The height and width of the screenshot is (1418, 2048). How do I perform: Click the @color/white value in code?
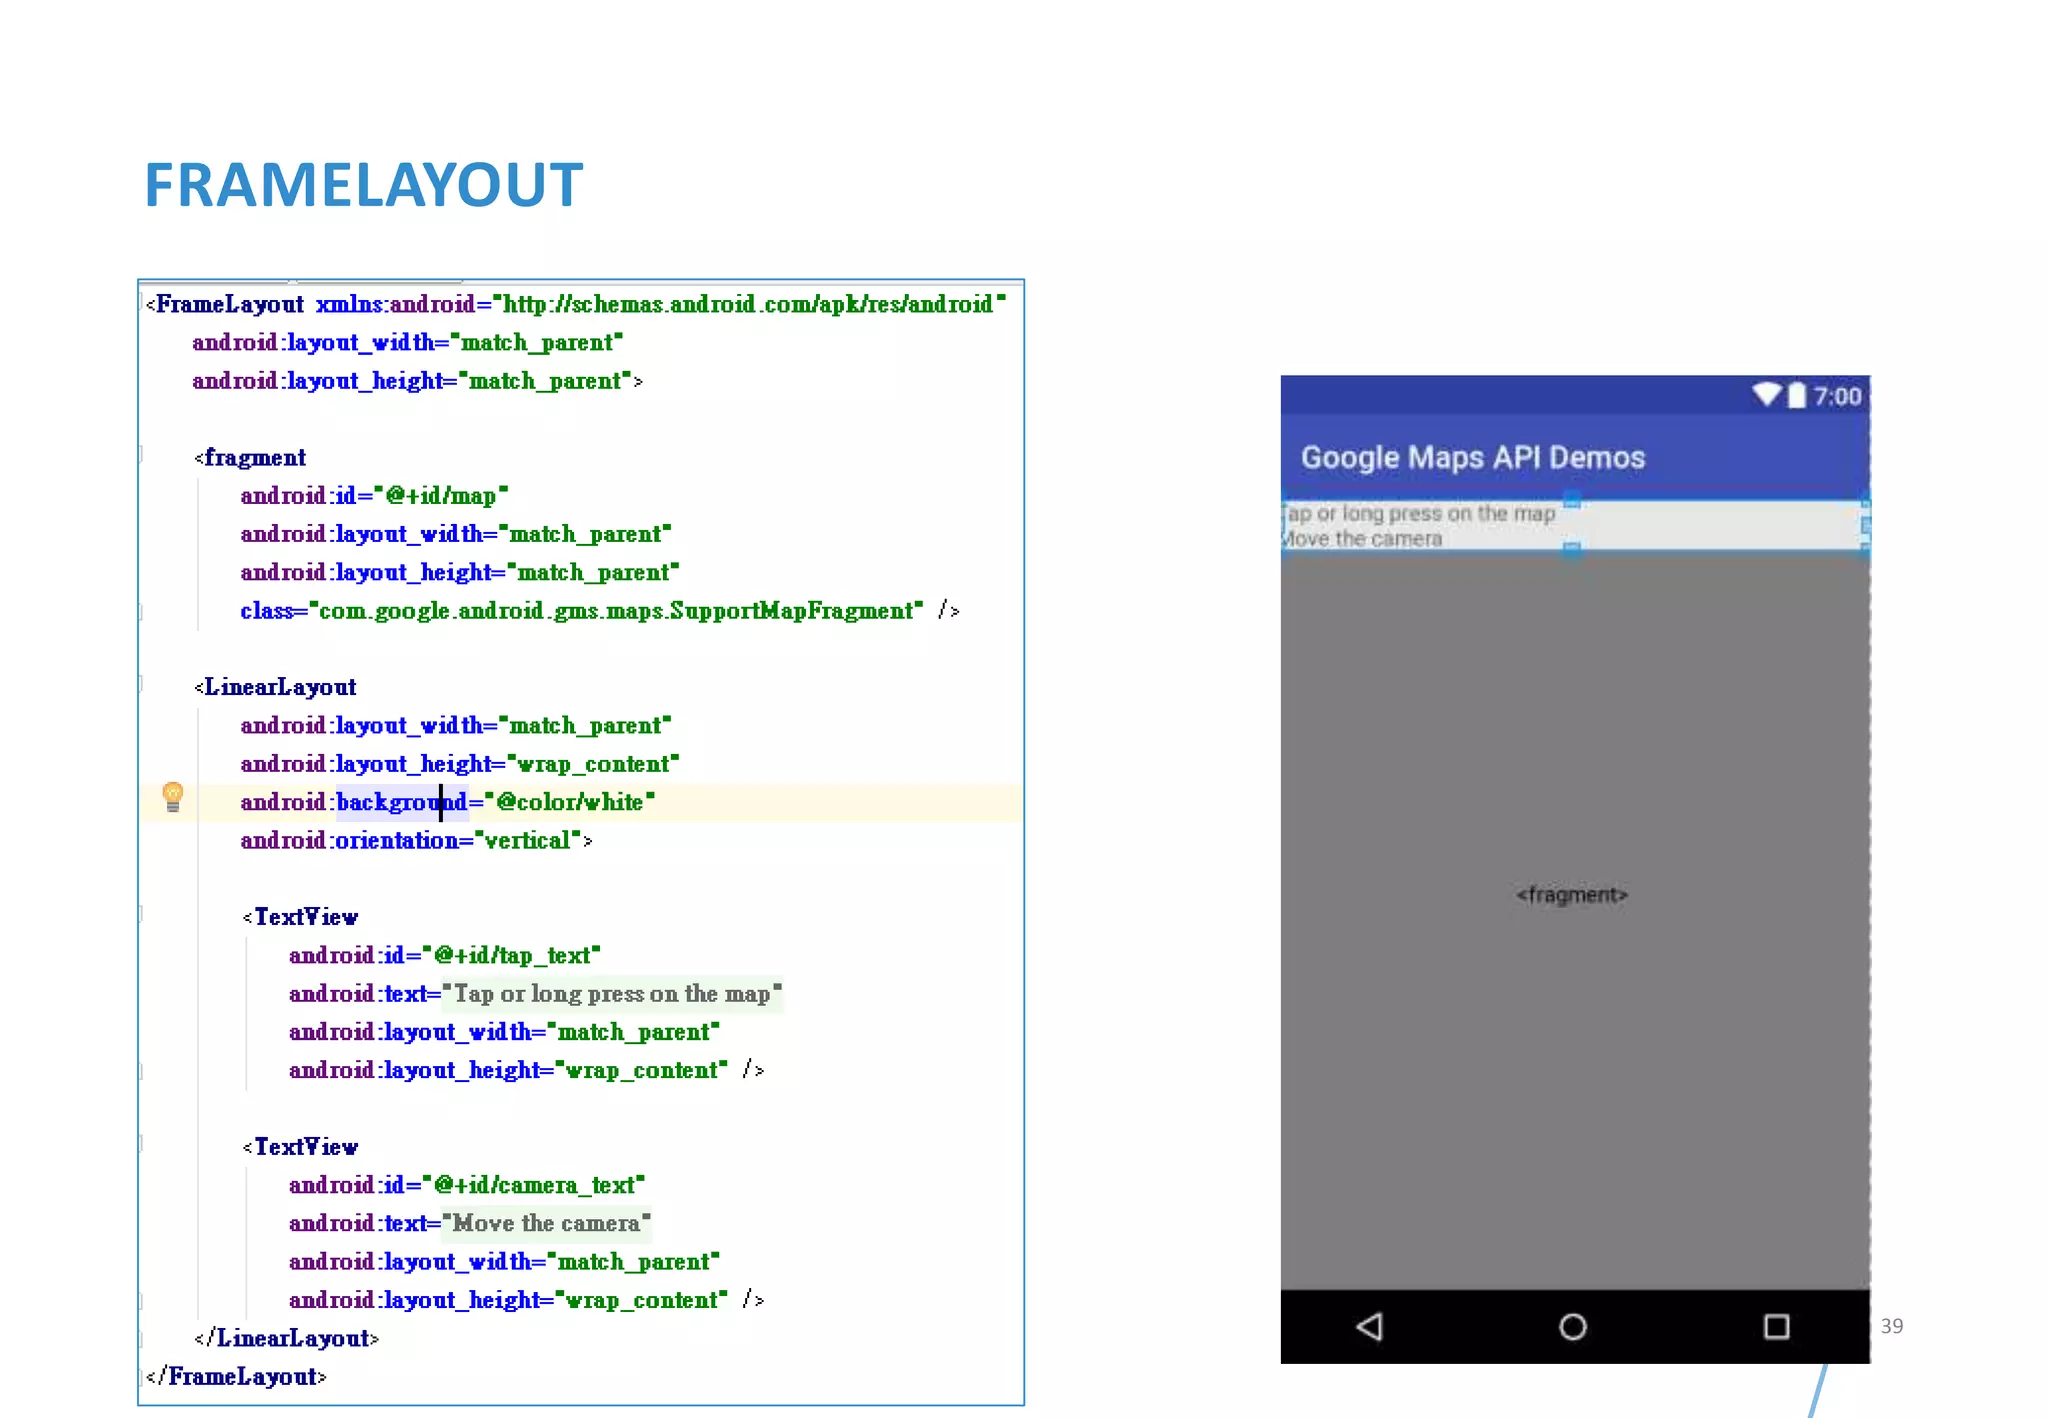pos(570,803)
